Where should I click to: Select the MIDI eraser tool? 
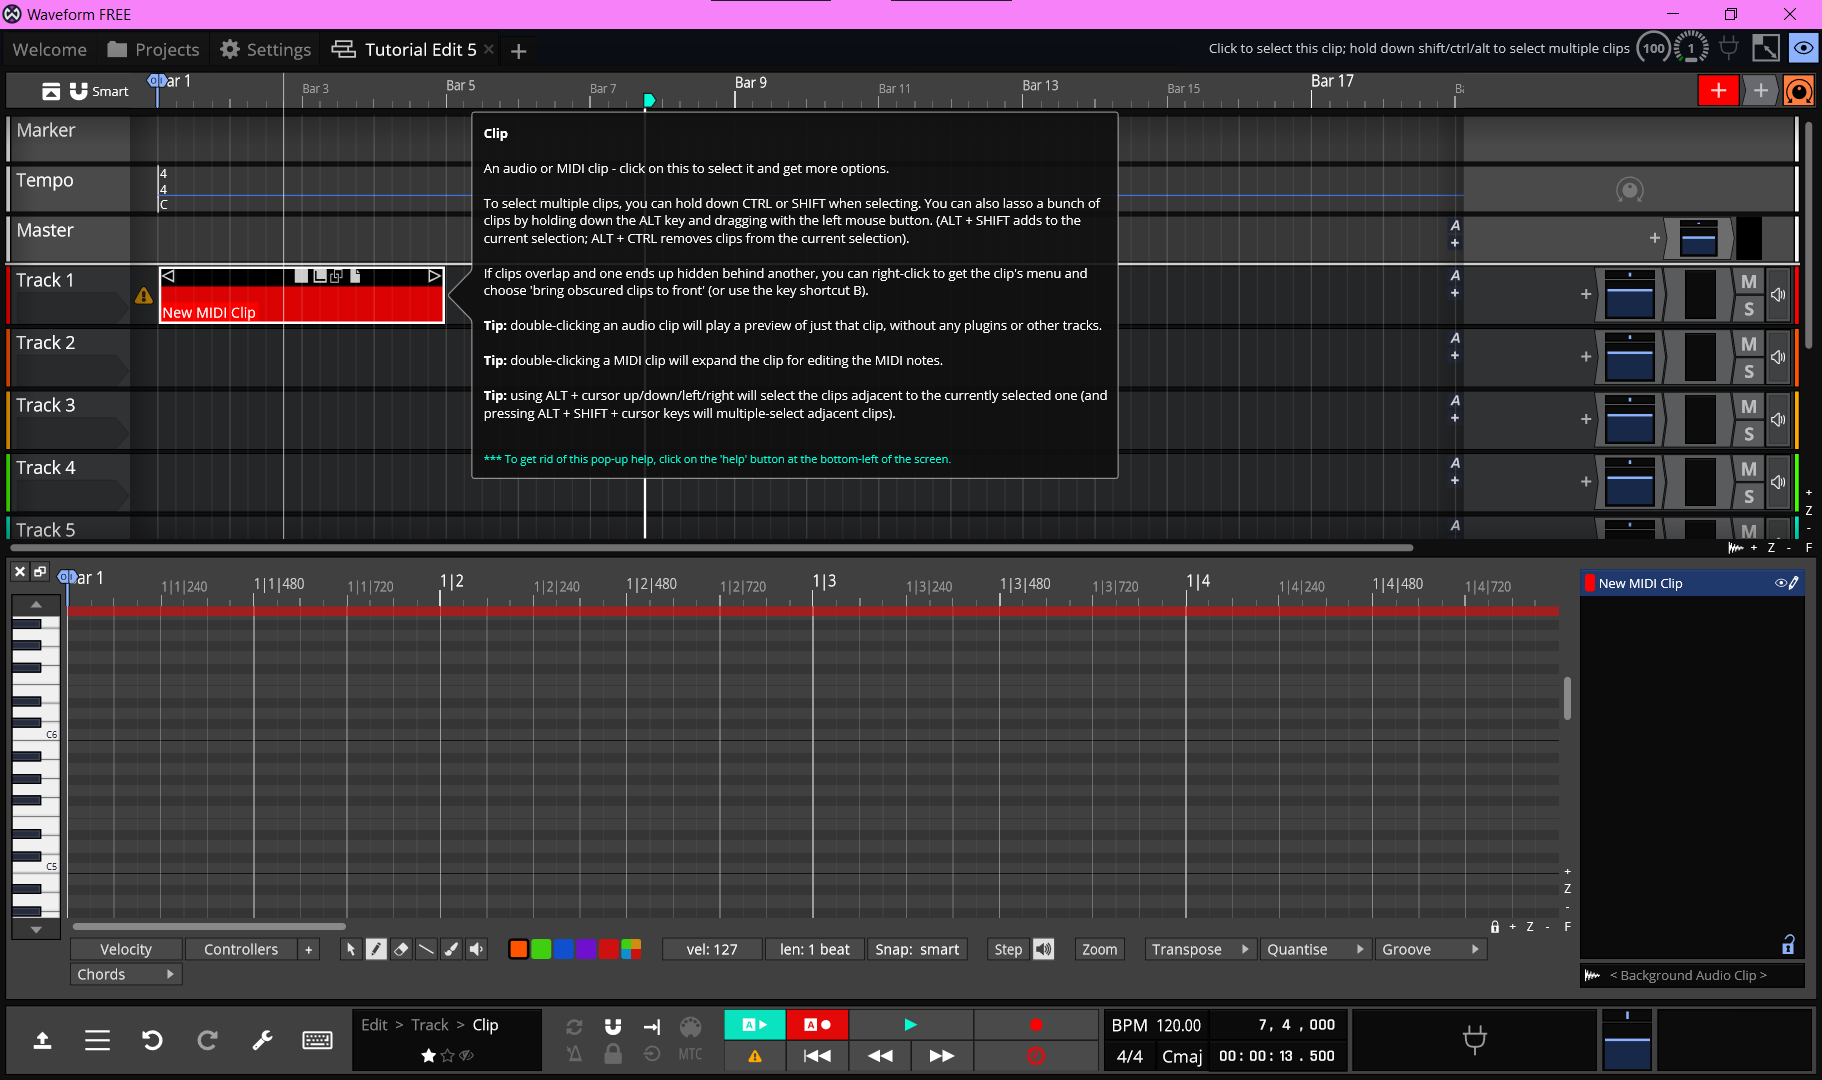point(401,949)
